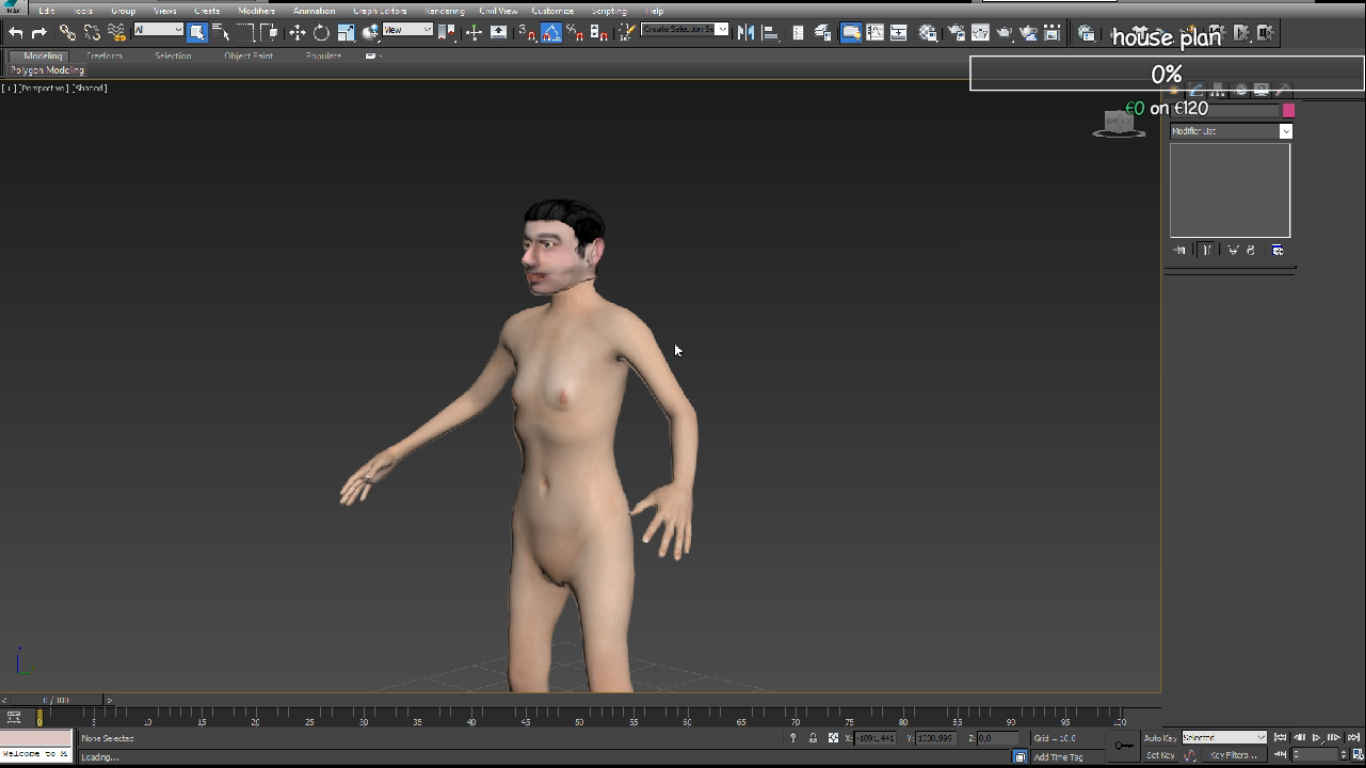
Task: Switch to the Freeform ribbon tab
Action: 104,56
